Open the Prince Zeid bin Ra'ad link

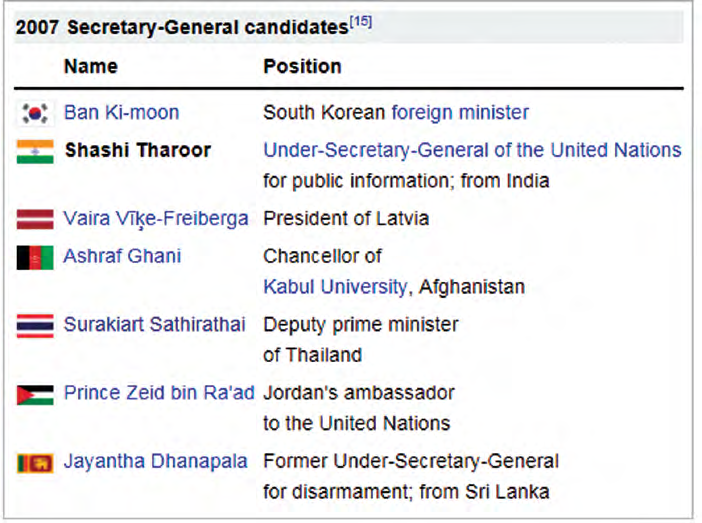tap(159, 392)
